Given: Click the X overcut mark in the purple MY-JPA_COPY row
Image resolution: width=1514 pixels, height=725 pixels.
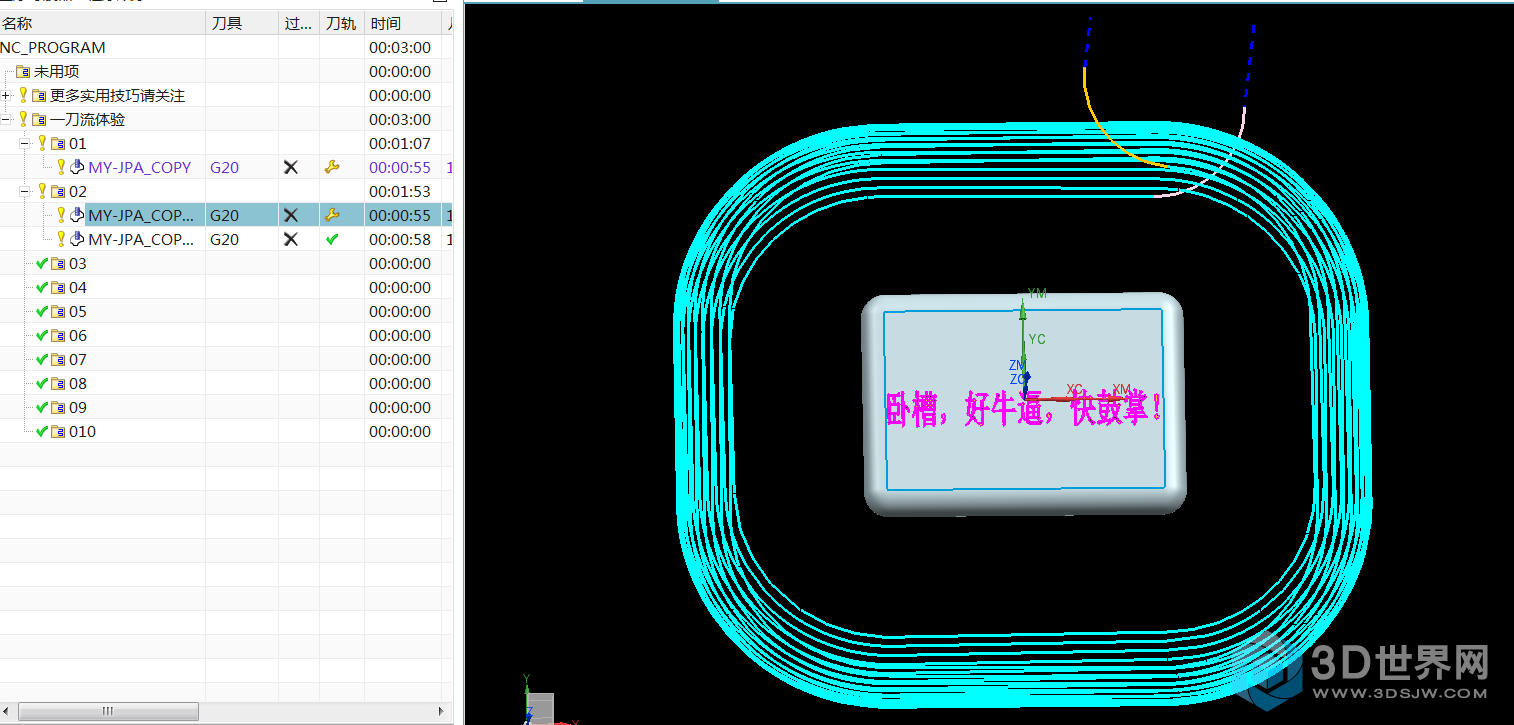Looking at the screenshot, I should (291, 168).
